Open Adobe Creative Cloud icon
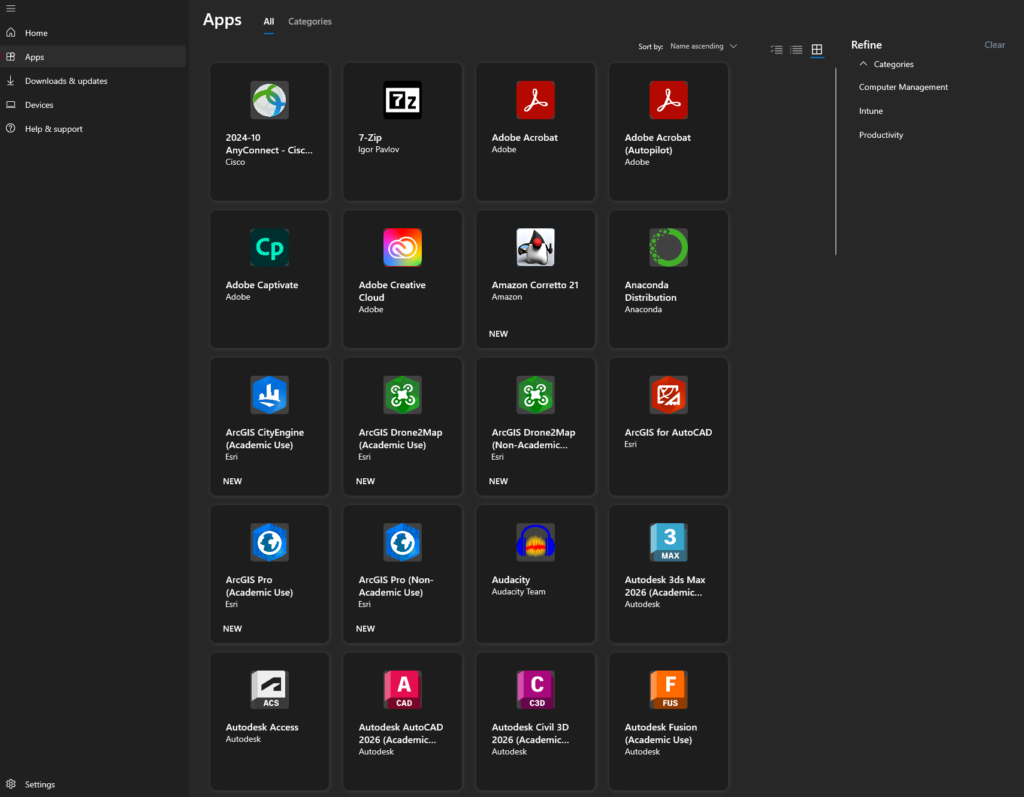This screenshot has width=1024, height=797. (402, 248)
